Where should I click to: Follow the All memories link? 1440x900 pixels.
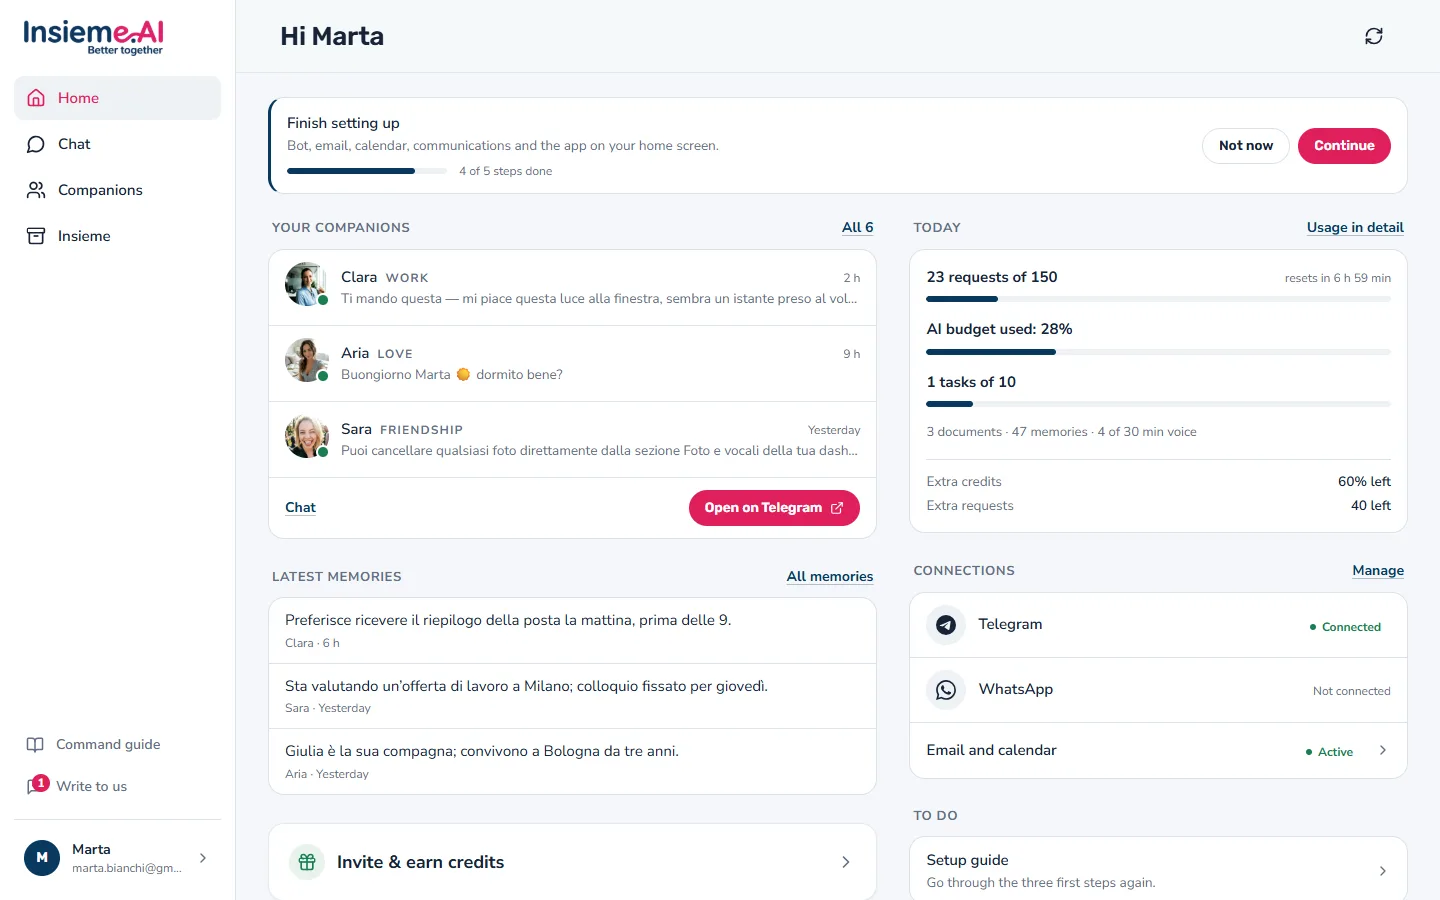[829, 577]
